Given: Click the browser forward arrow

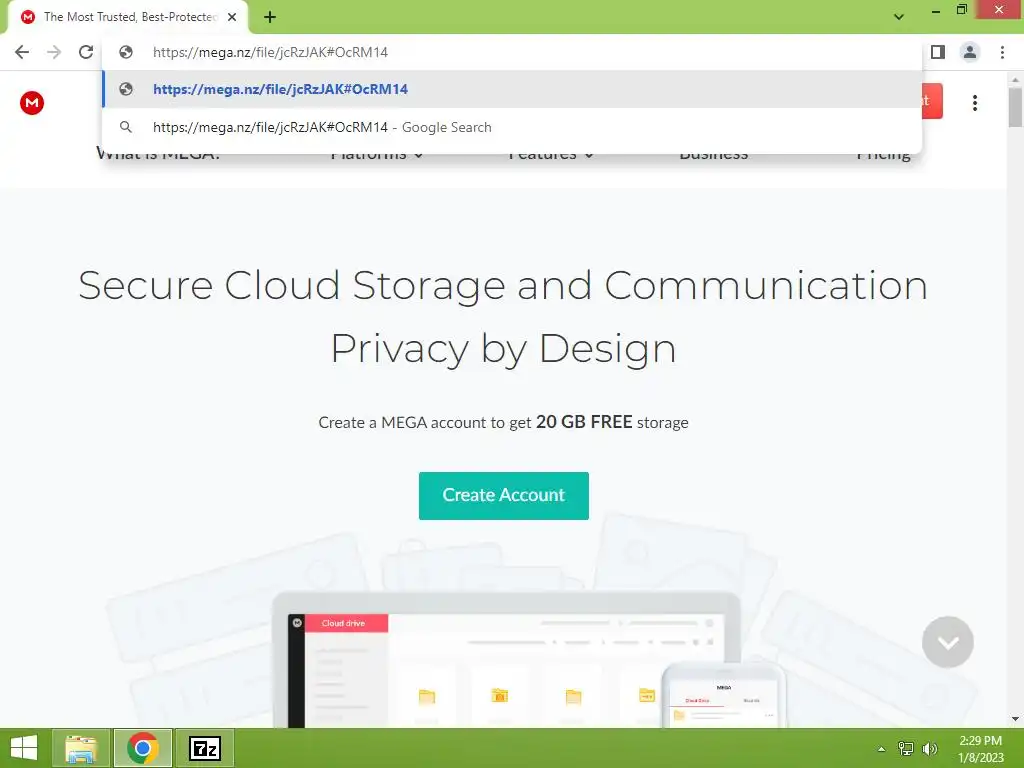Looking at the screenshot, I should click(54, 52).
